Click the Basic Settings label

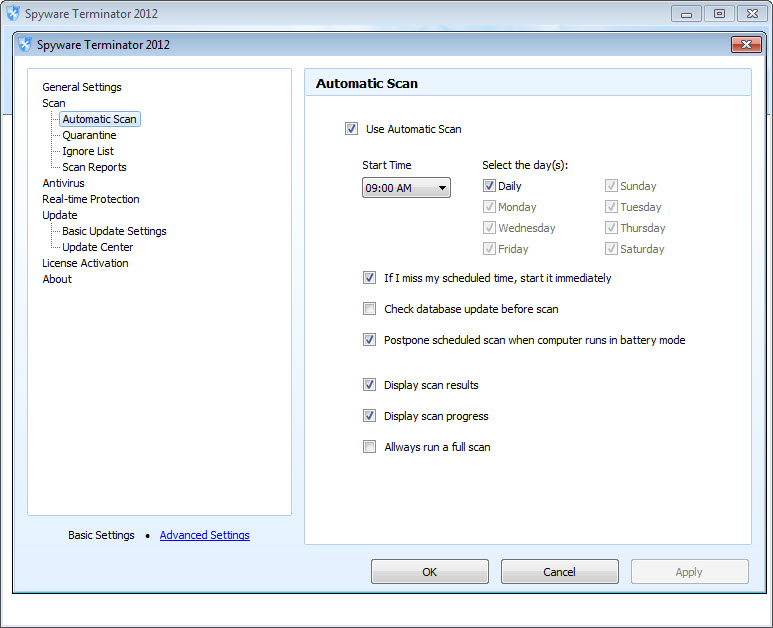pos(101,535)
